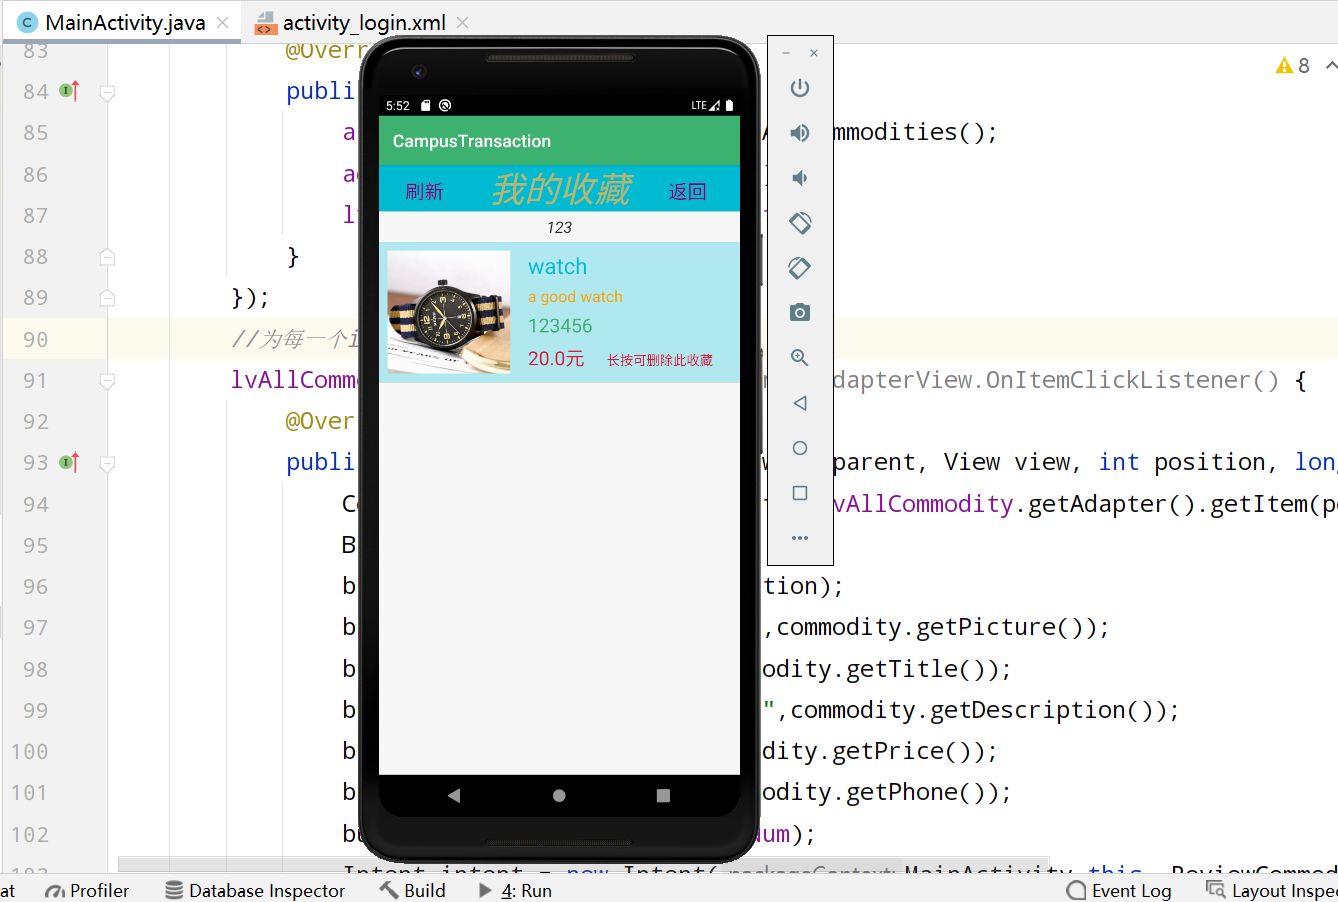Screen dimensions: 1338x902
Task: Open the watch commodity thumbnail
Action: click(x=449, y=312)
